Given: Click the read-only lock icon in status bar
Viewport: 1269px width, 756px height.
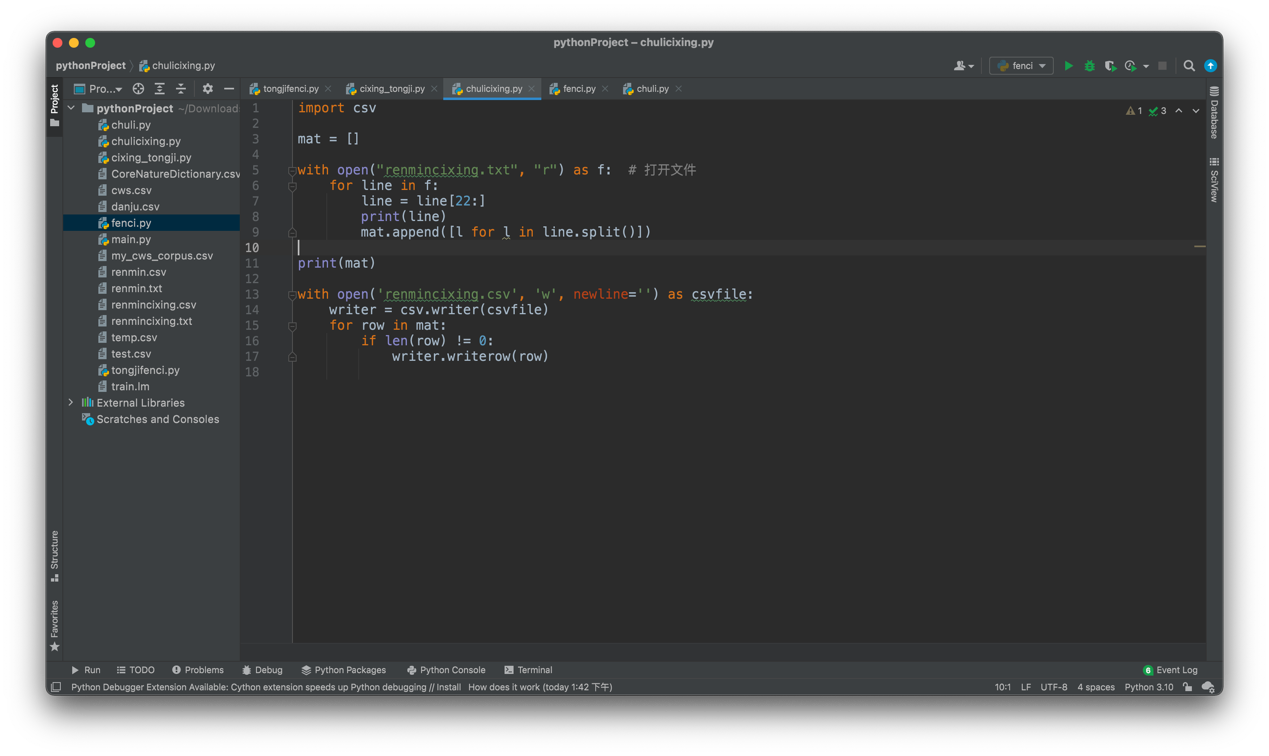Looking at the screenshot, I should click(x=1187, y=687).
